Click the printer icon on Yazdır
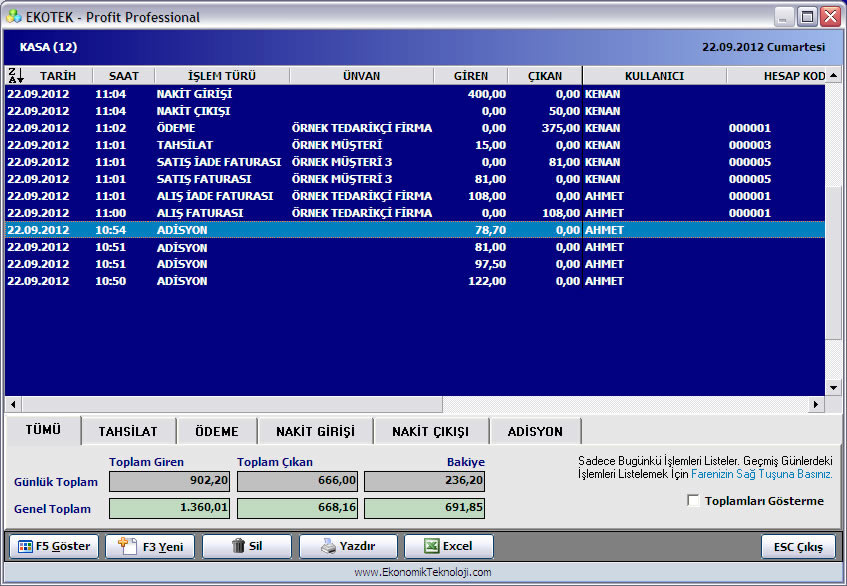 [328, 546]
